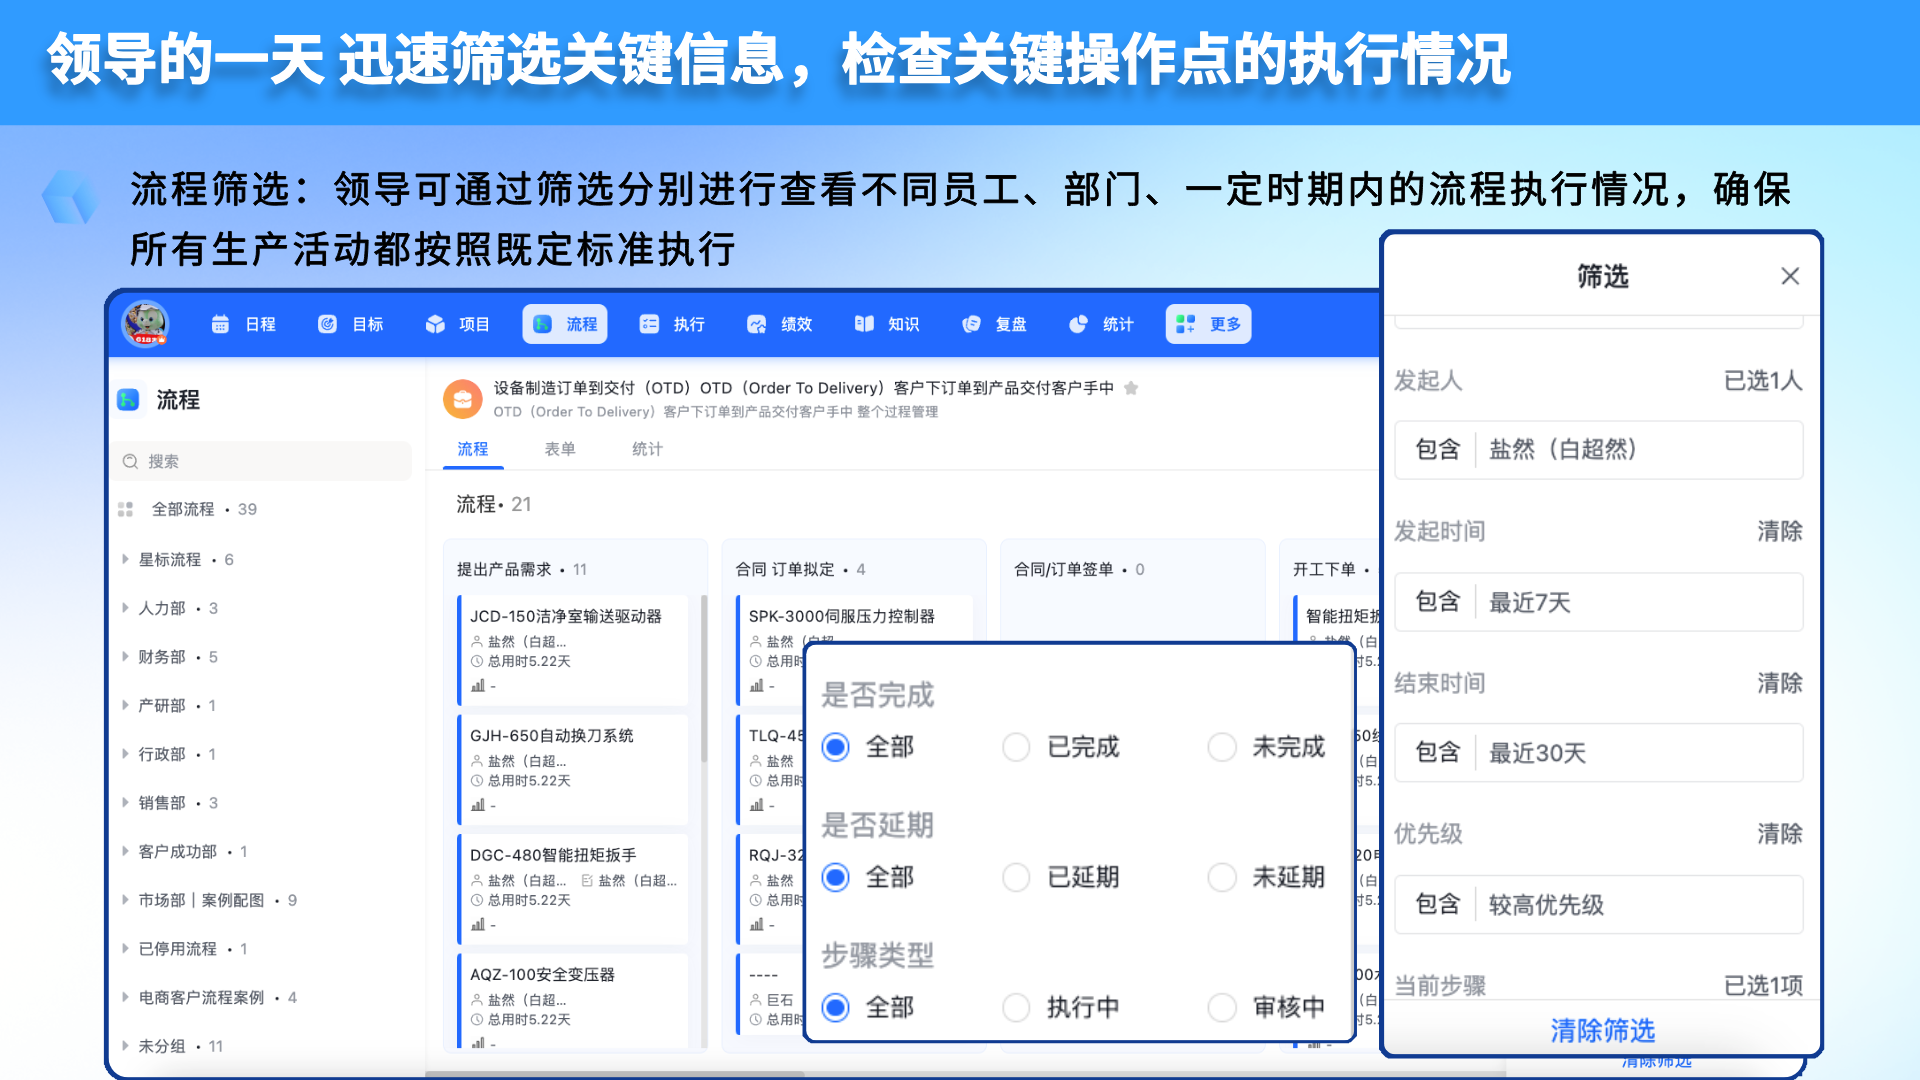
Task: Select the 执行 icon in the top bar
Action: [x=649, y=324]
